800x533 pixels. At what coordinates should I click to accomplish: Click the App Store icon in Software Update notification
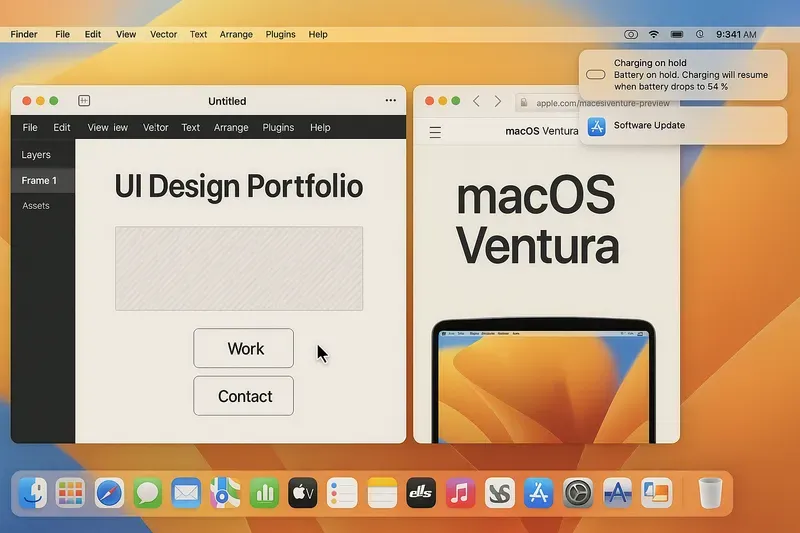596,126
